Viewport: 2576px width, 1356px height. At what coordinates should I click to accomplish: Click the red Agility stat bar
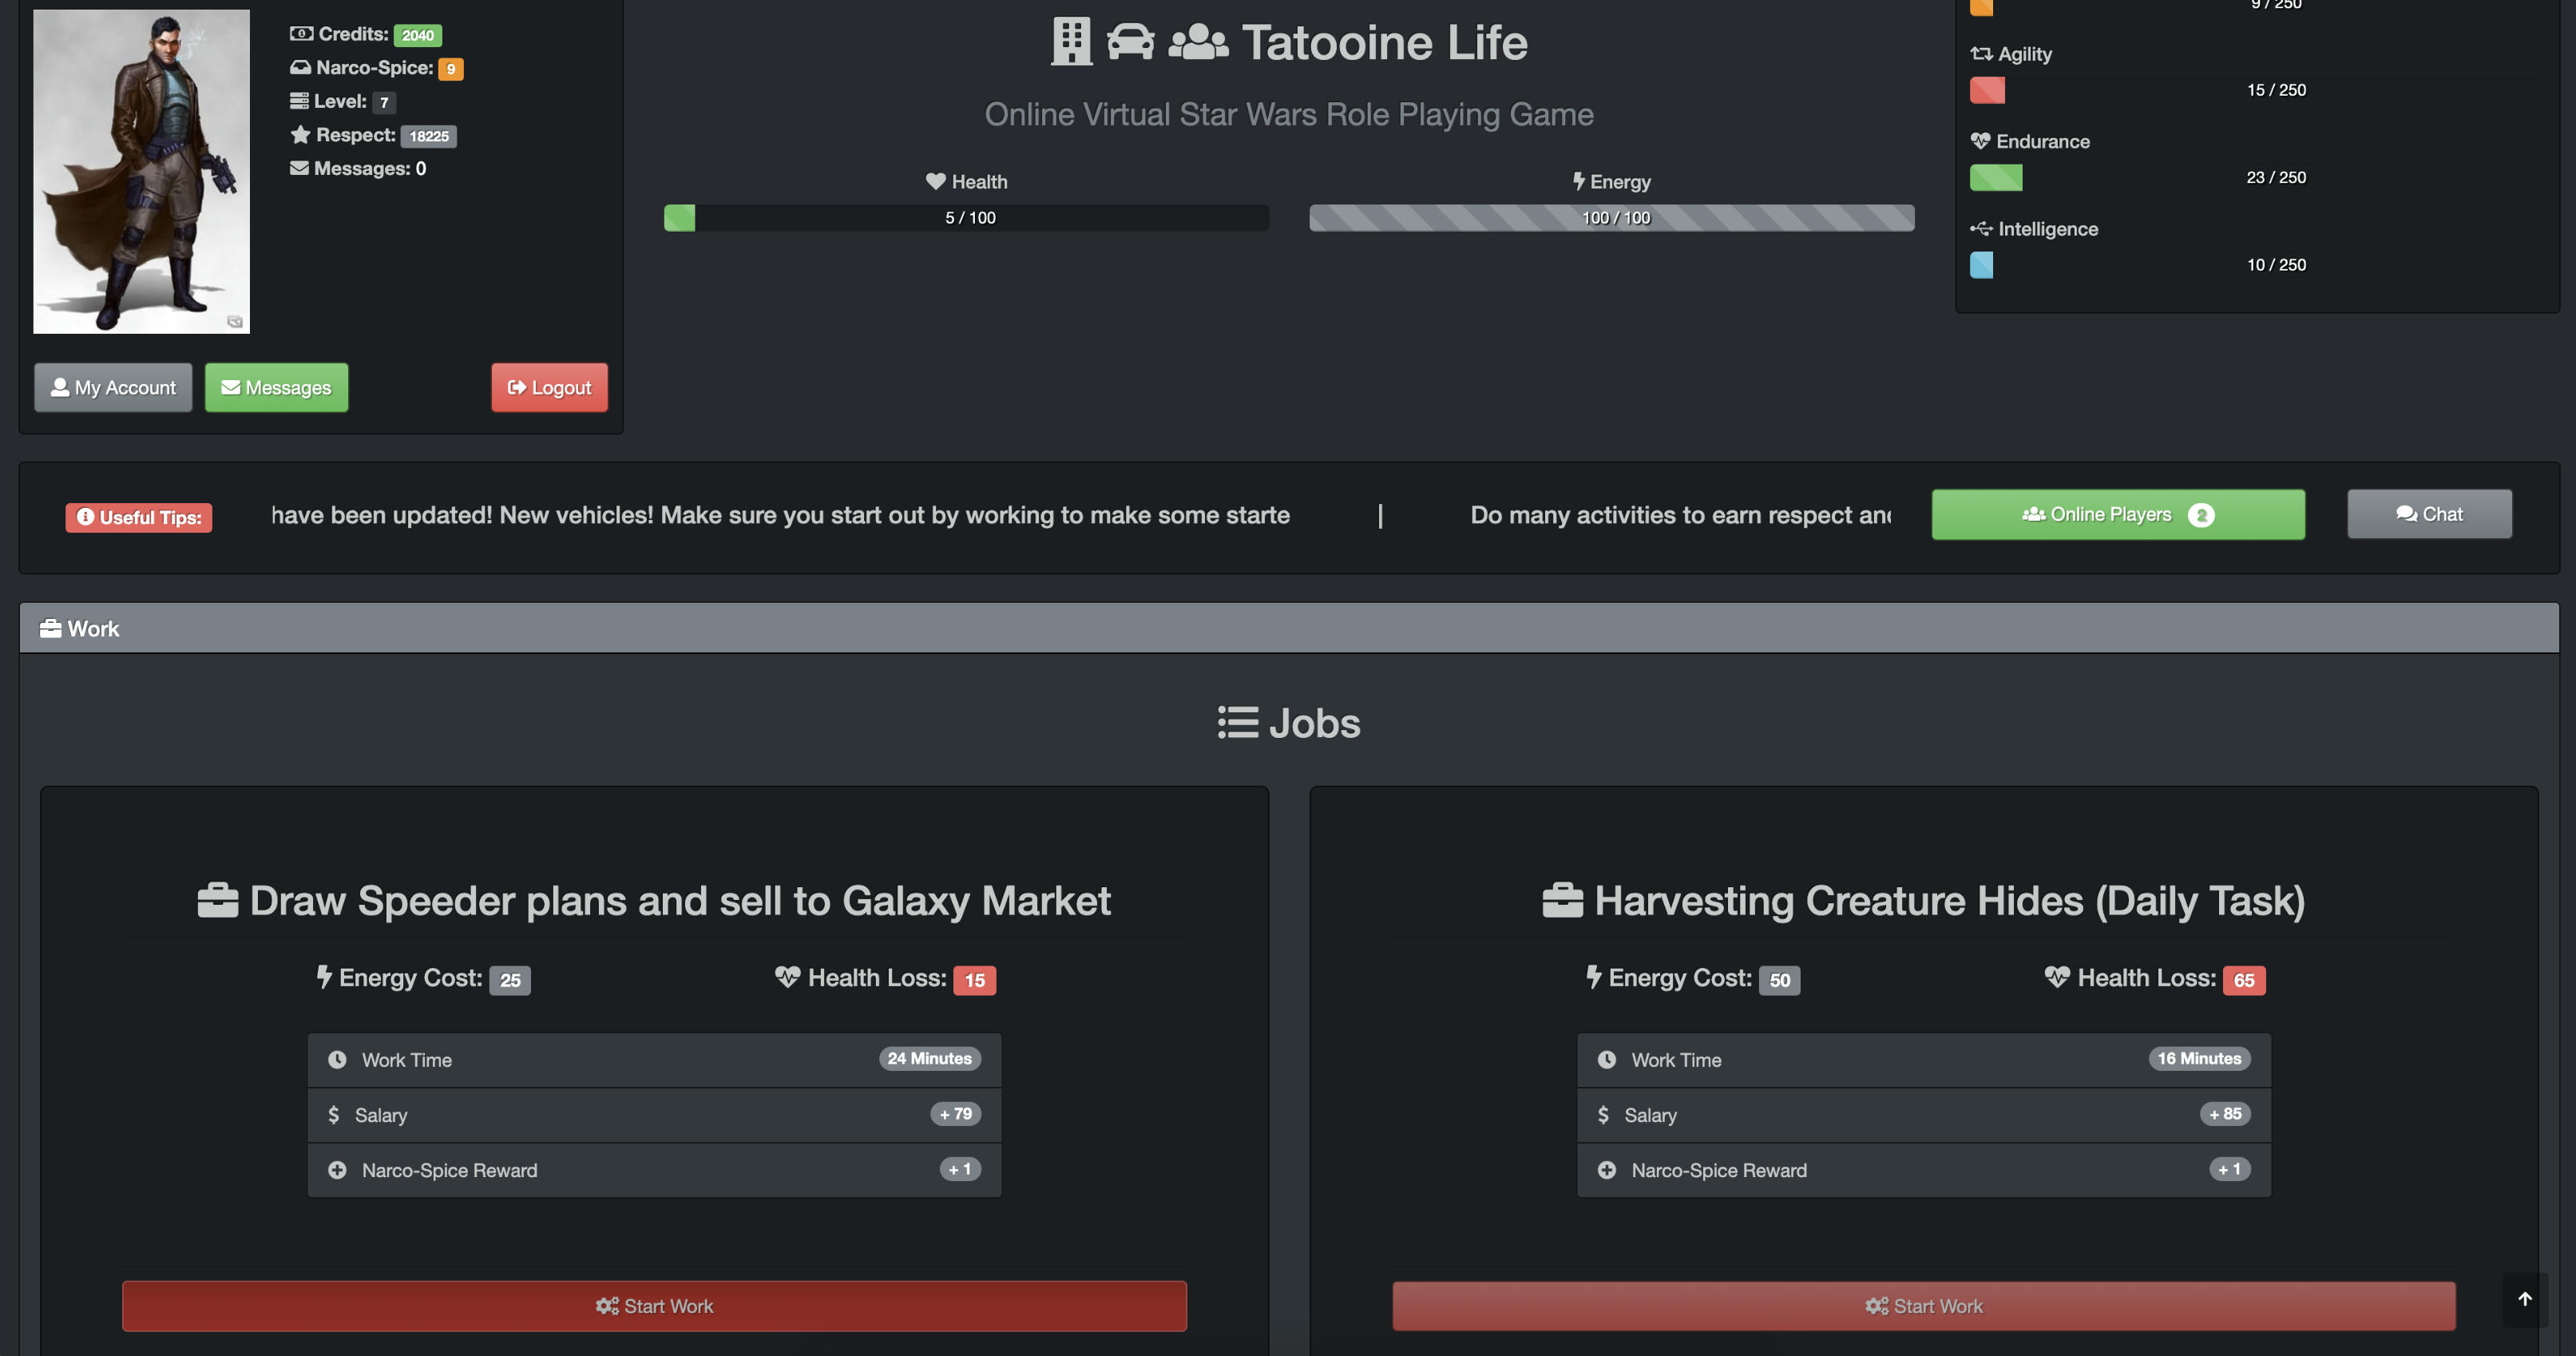(x=1987, y=90)
